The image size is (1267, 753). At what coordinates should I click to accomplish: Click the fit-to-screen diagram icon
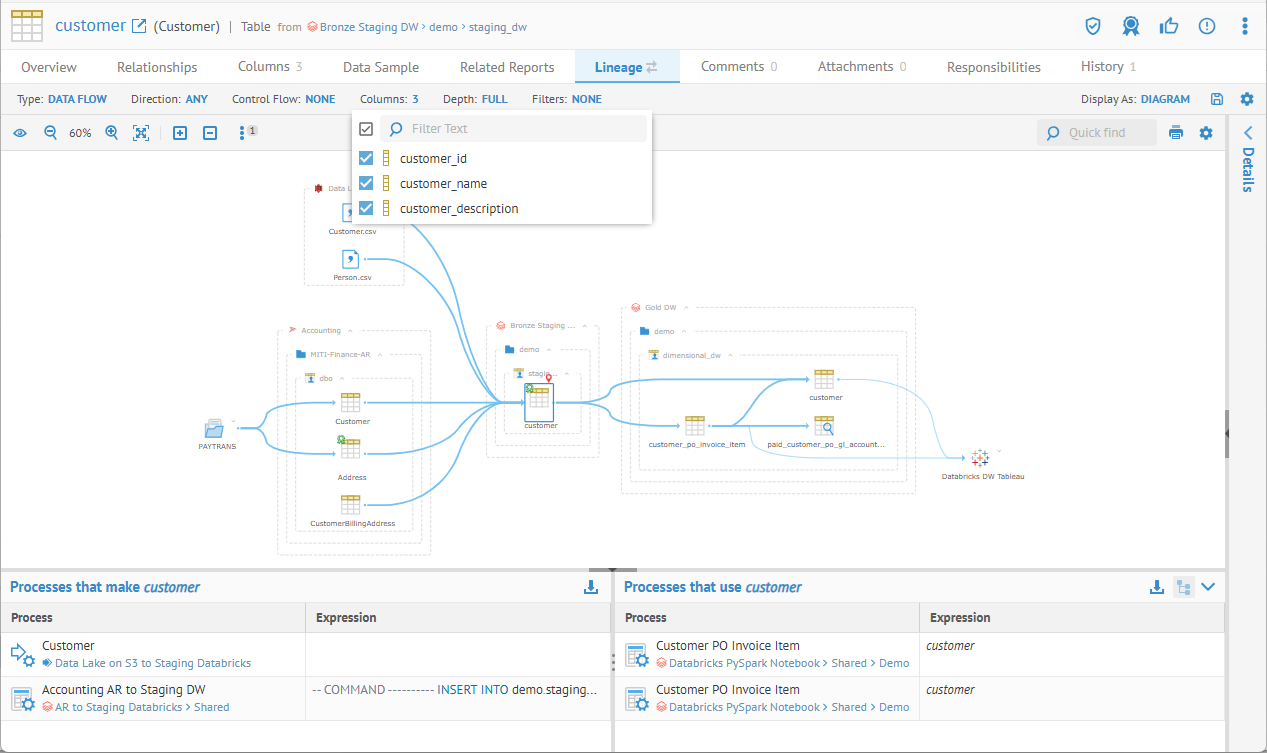pyautogui.click(x=141, y=133)
